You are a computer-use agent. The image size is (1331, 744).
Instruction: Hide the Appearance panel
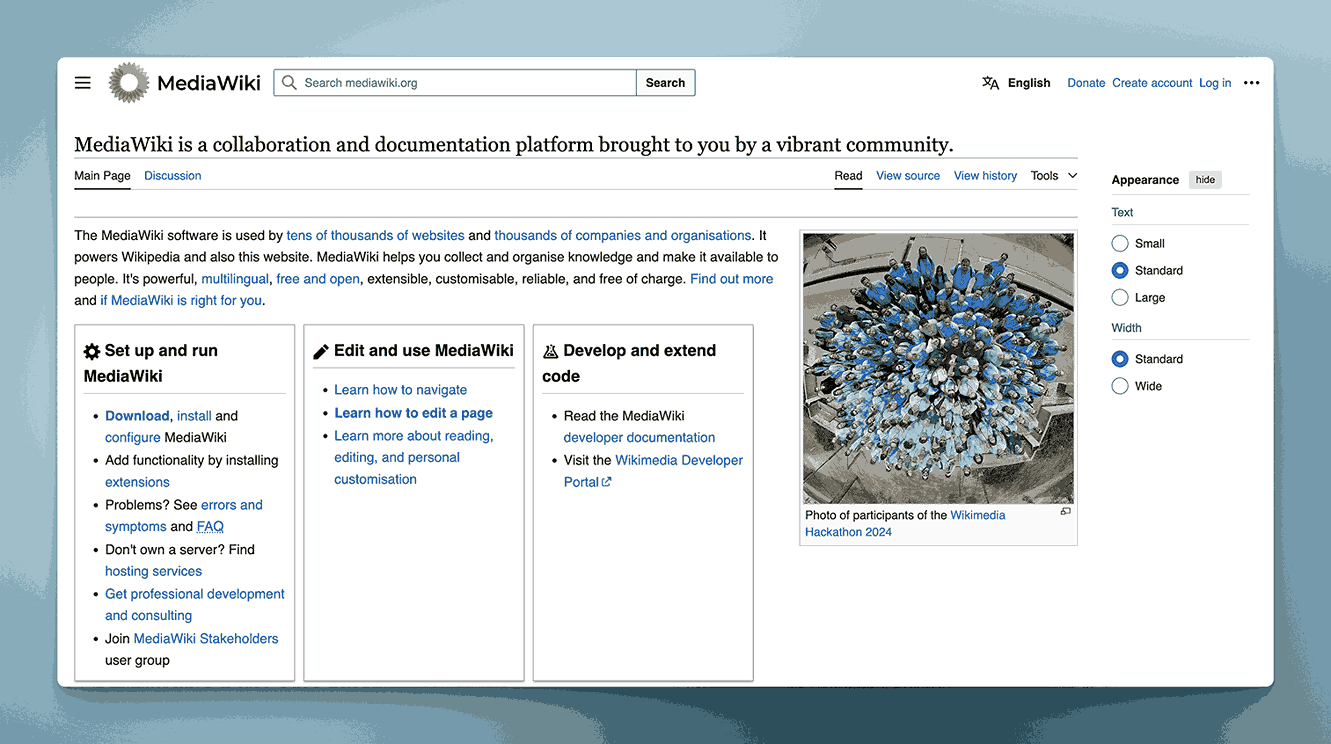click(x=1205, y=180)
